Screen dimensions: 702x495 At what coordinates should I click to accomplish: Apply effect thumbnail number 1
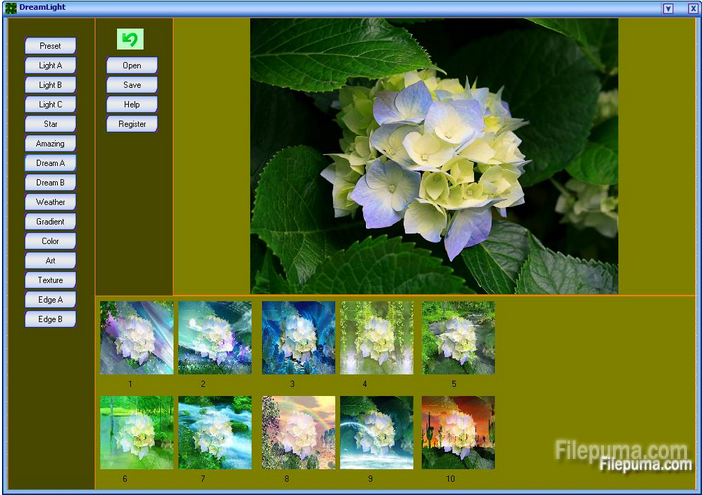136,338
